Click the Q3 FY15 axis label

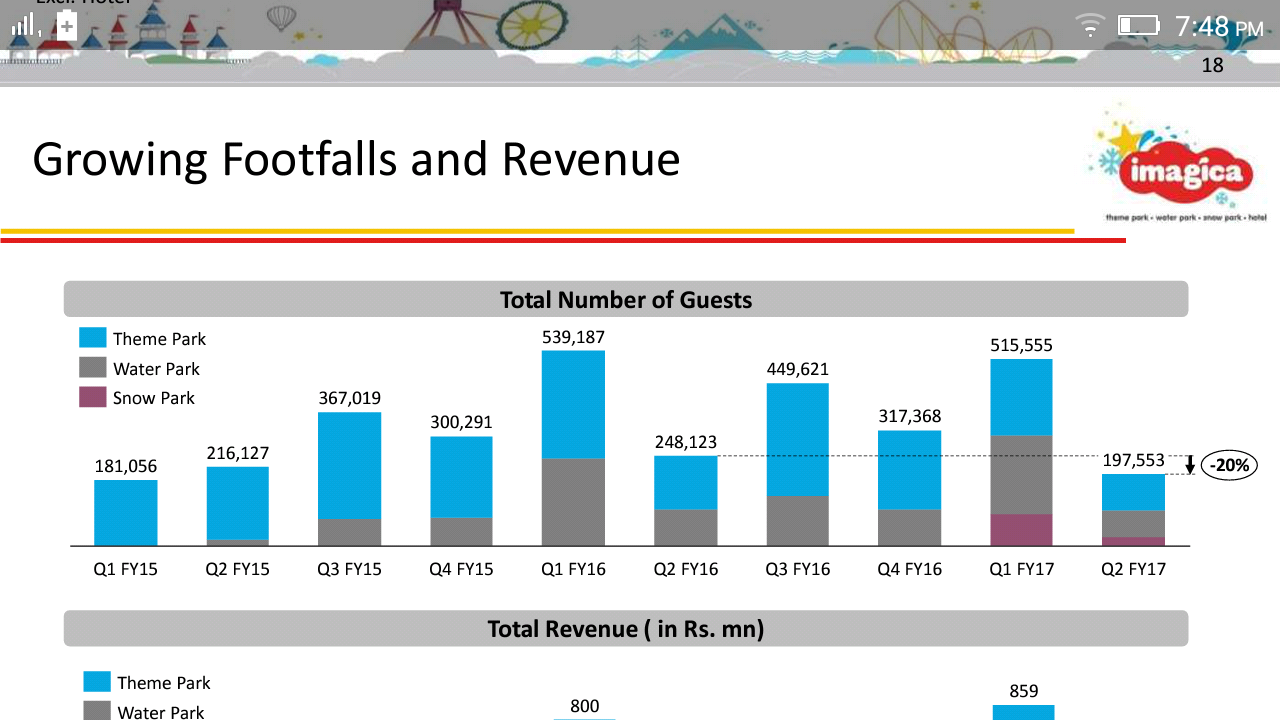(x=350, y=569)
